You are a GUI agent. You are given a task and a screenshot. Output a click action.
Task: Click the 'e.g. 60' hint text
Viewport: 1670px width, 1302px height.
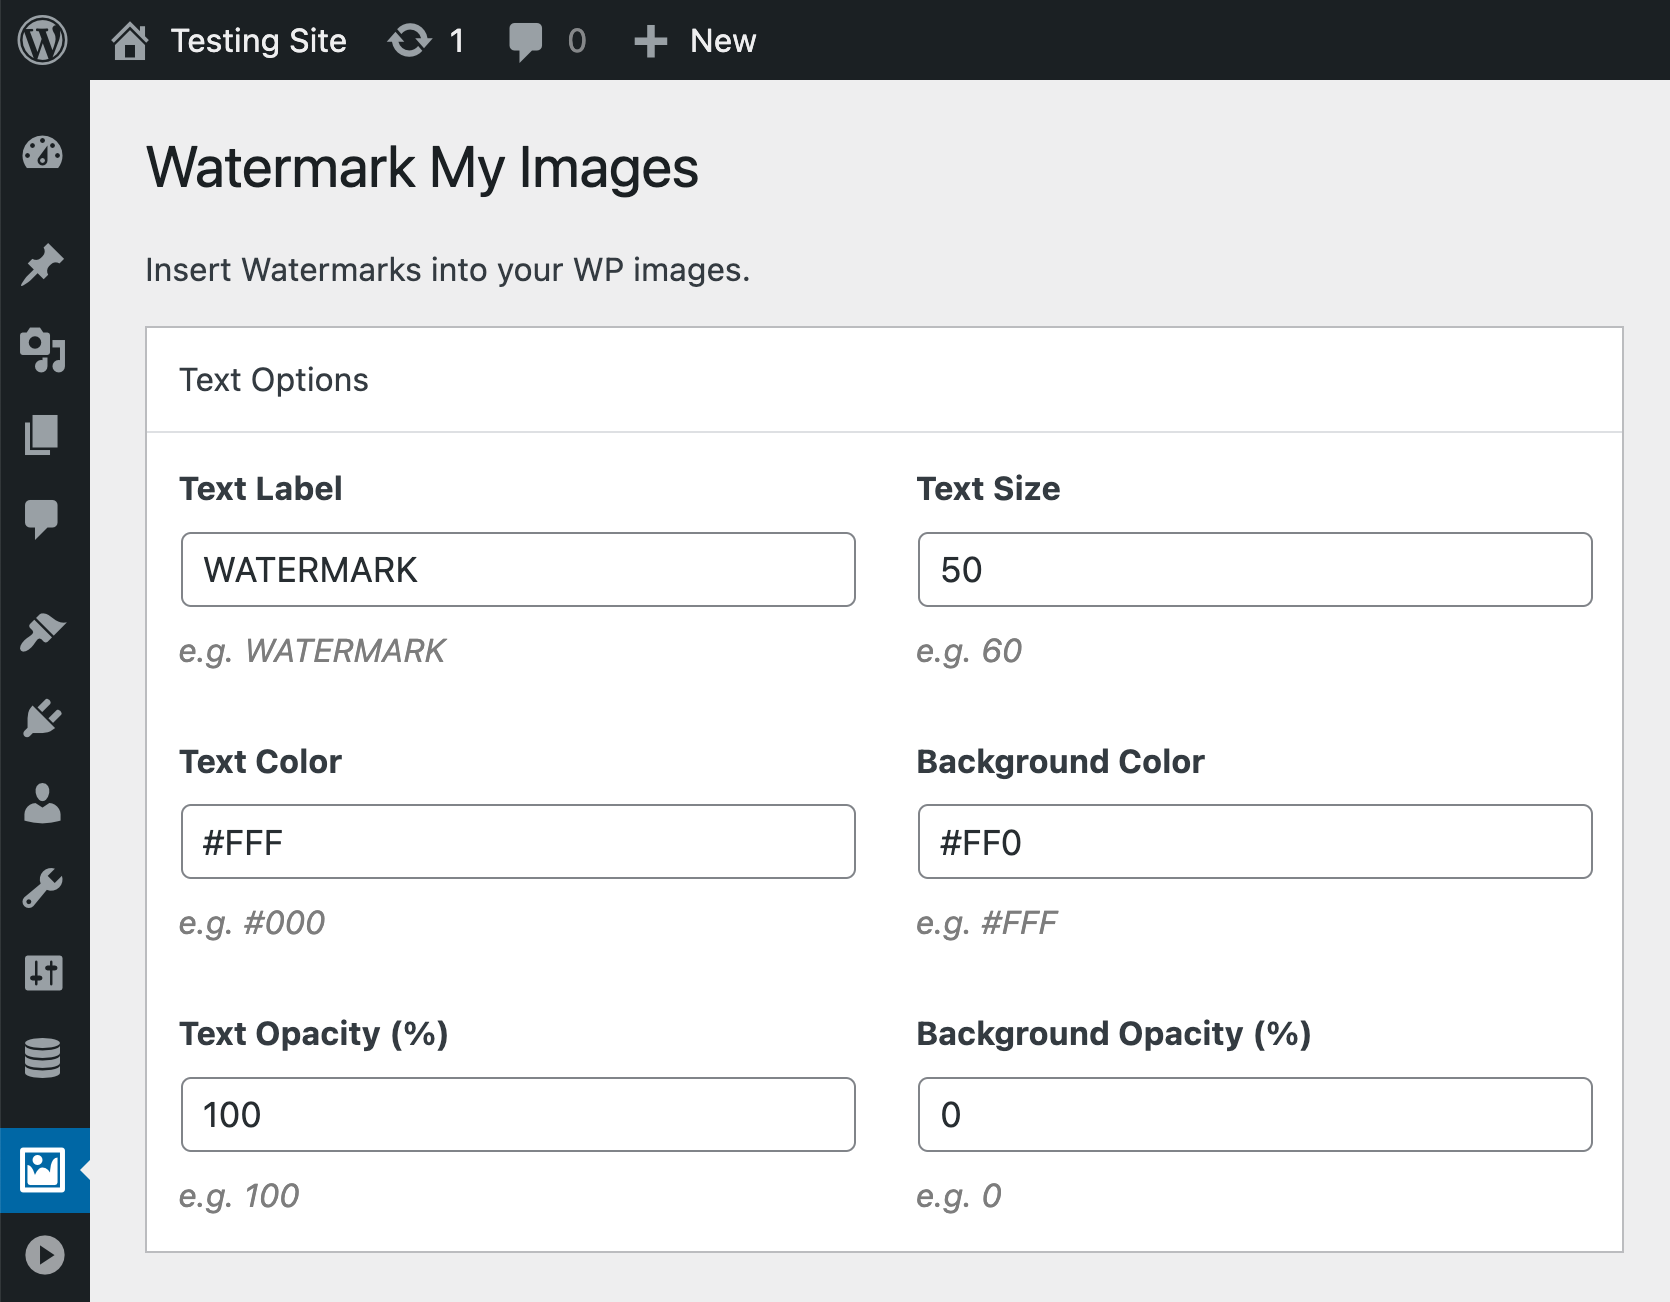(x=969, y=651)
